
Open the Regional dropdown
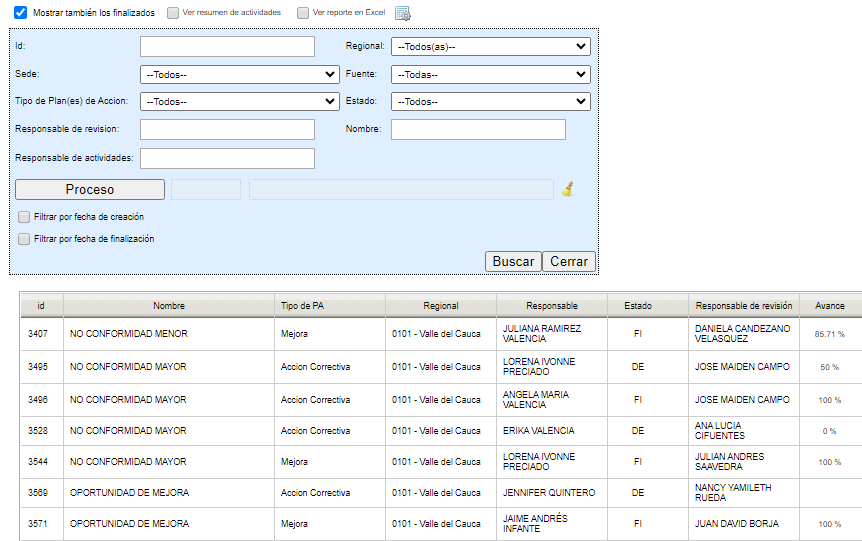click(490, 46)
